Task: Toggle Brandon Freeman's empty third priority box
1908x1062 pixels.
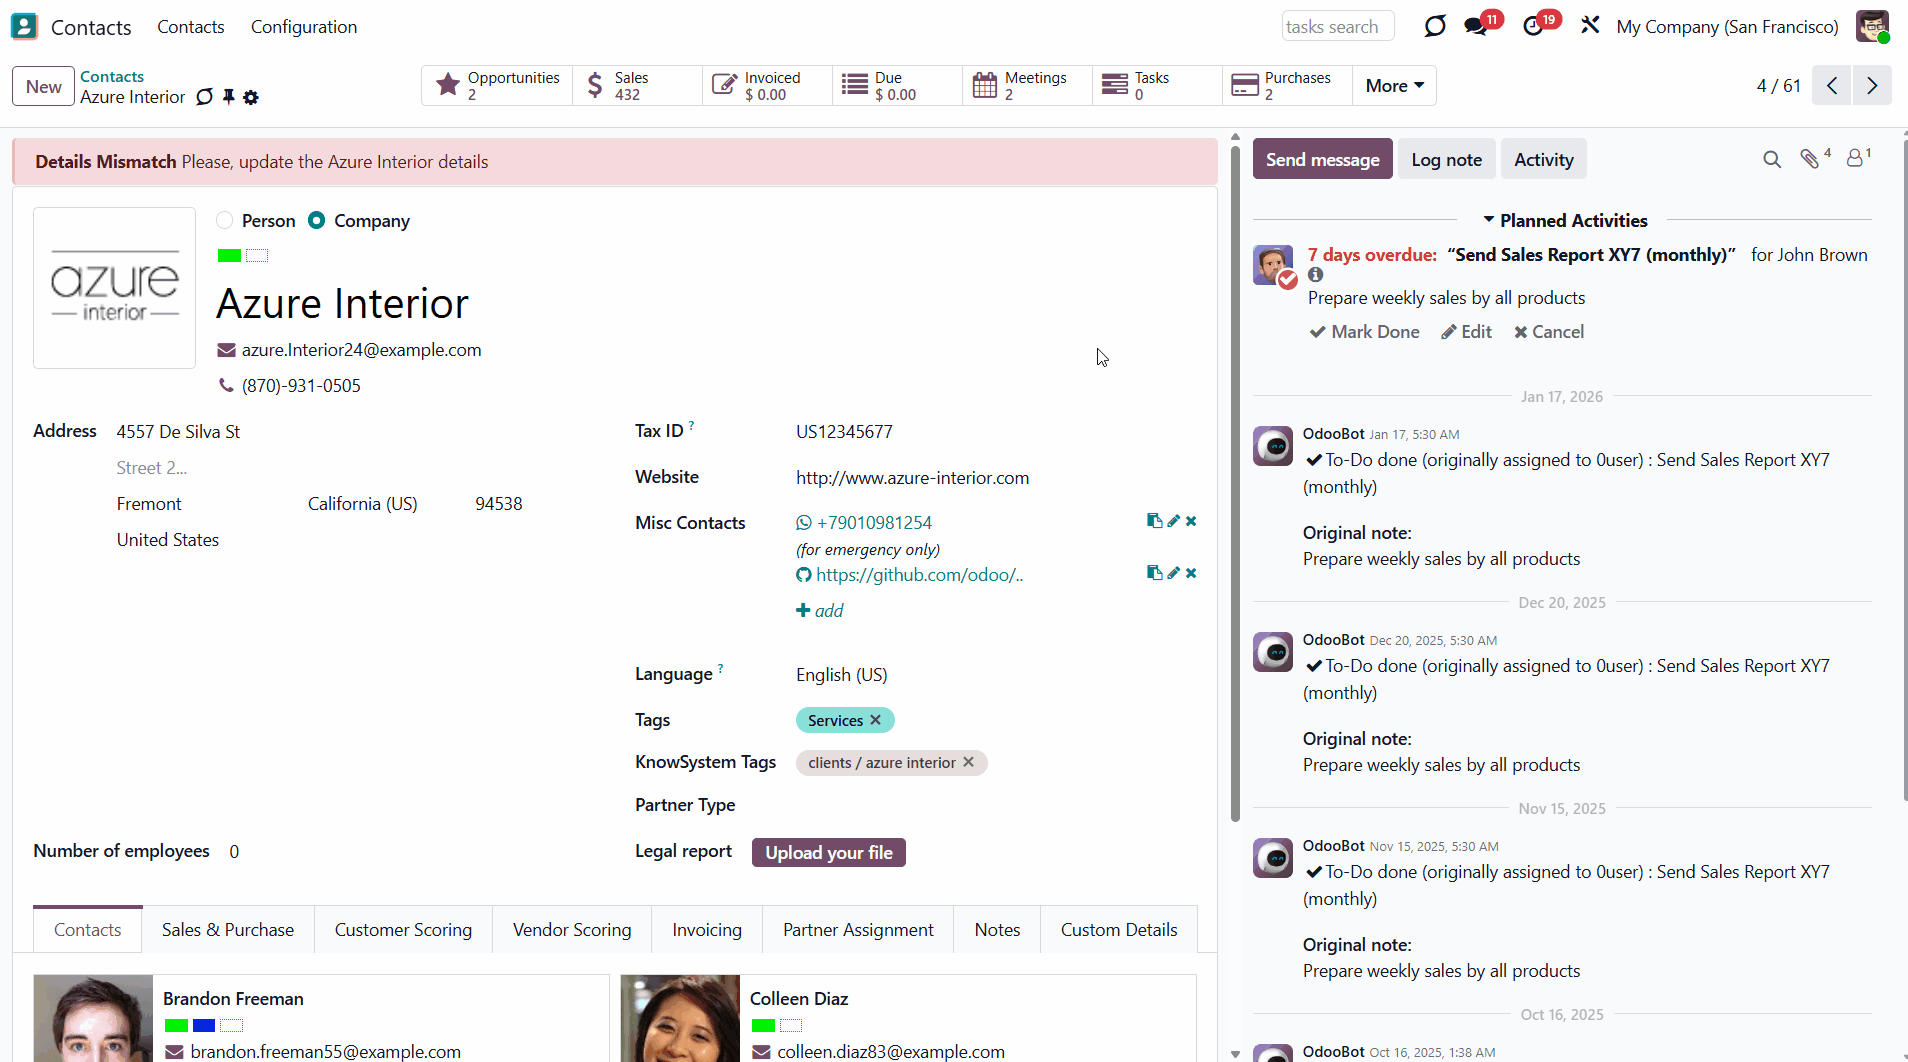Action: pos(232,1025)
